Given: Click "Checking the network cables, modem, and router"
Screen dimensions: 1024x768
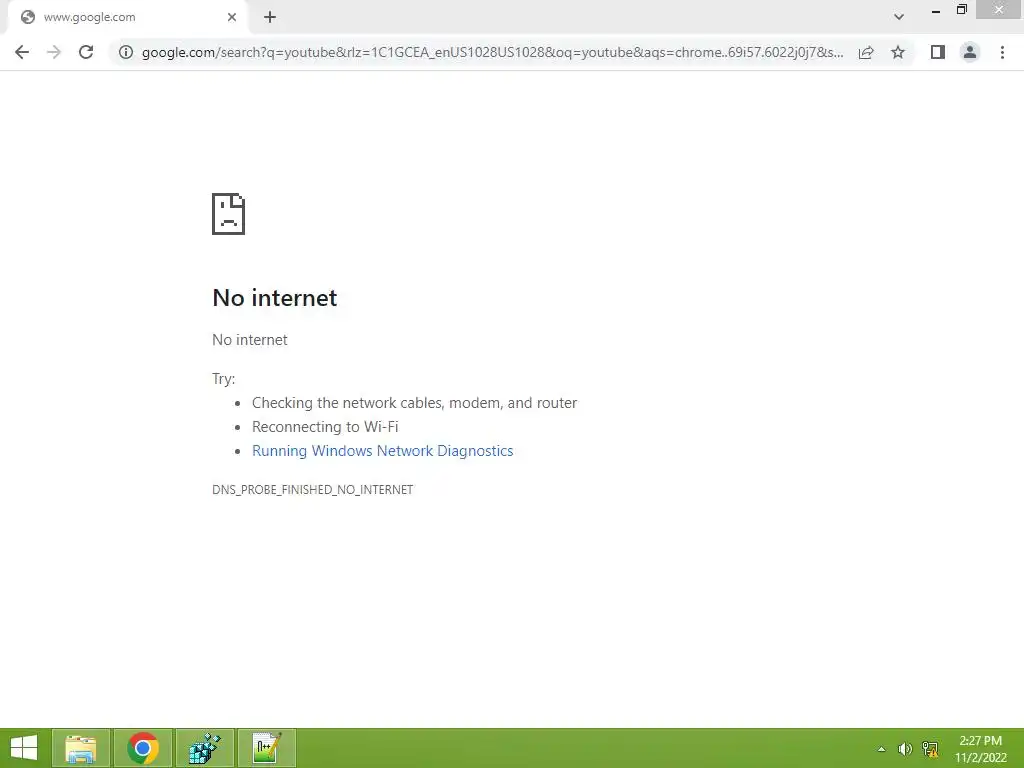Looking at the screenshot, I should [415, 403].
